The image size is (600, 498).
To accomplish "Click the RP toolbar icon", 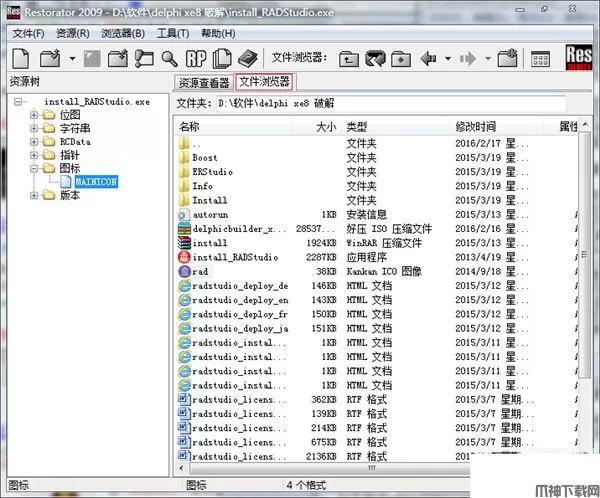I will click(x=198, y=59).
